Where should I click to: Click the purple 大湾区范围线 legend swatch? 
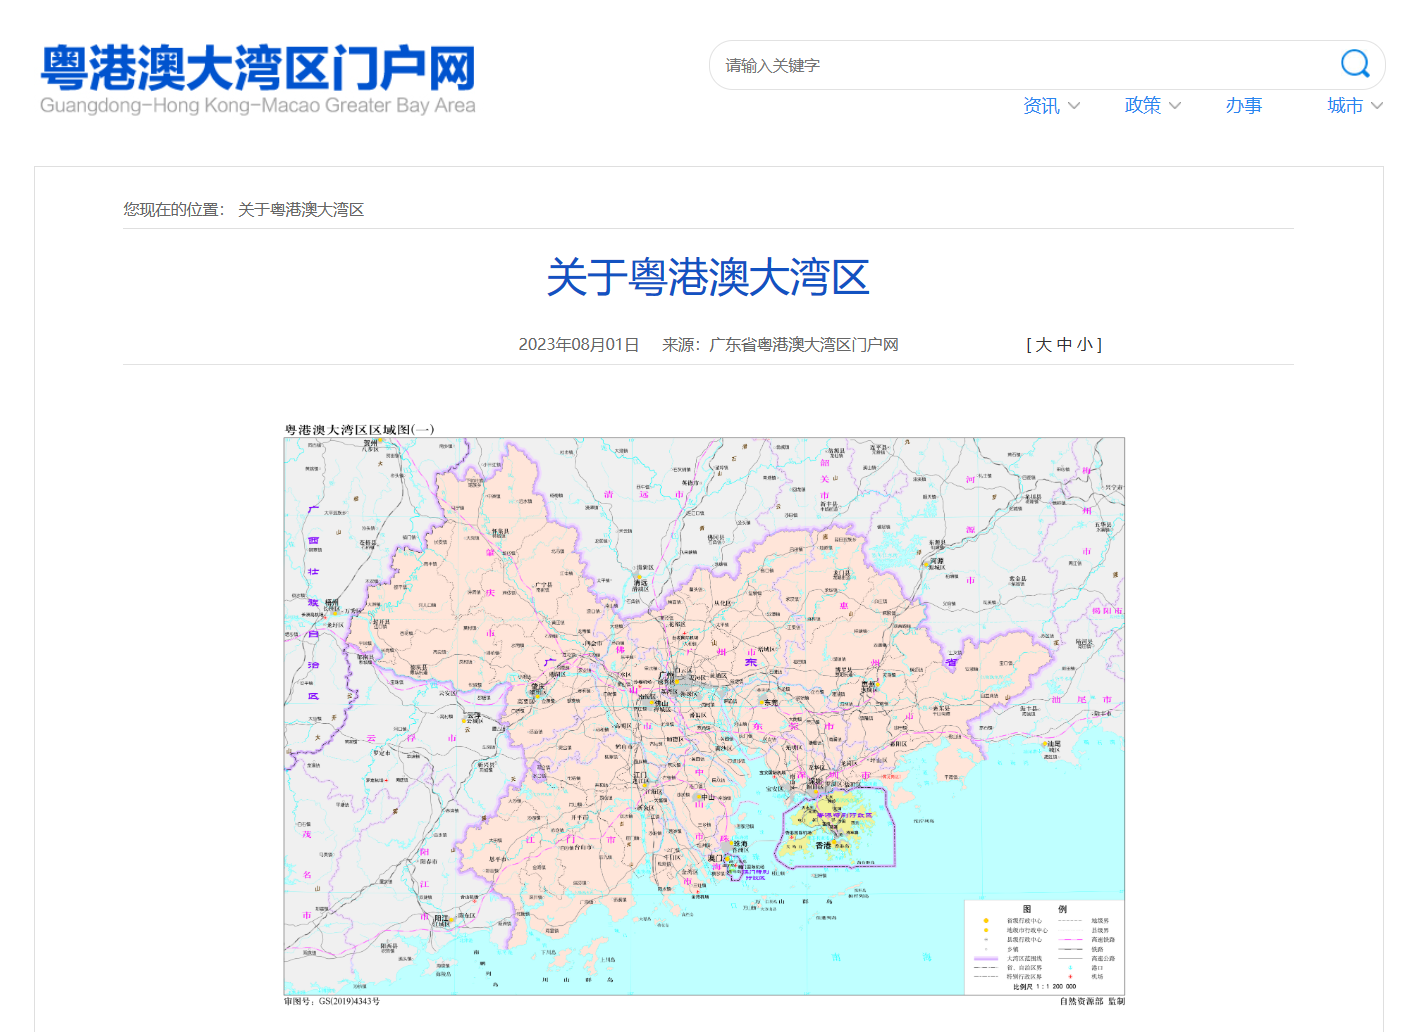[986, 958]
